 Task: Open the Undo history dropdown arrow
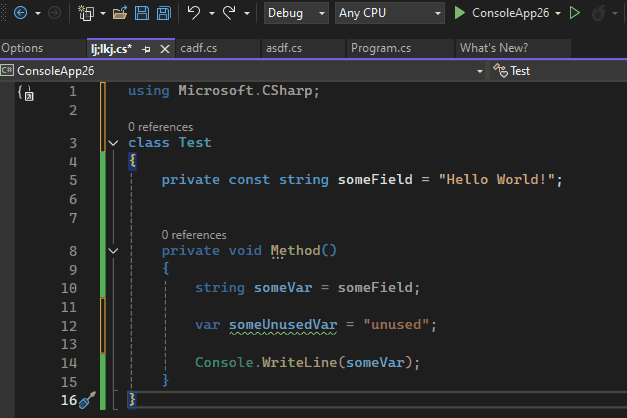212,13
